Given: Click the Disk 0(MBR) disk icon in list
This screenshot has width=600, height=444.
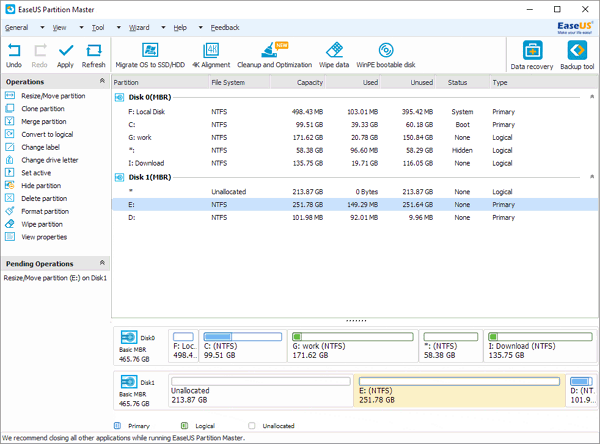Looking at the screenshot, I should (119, 98).
